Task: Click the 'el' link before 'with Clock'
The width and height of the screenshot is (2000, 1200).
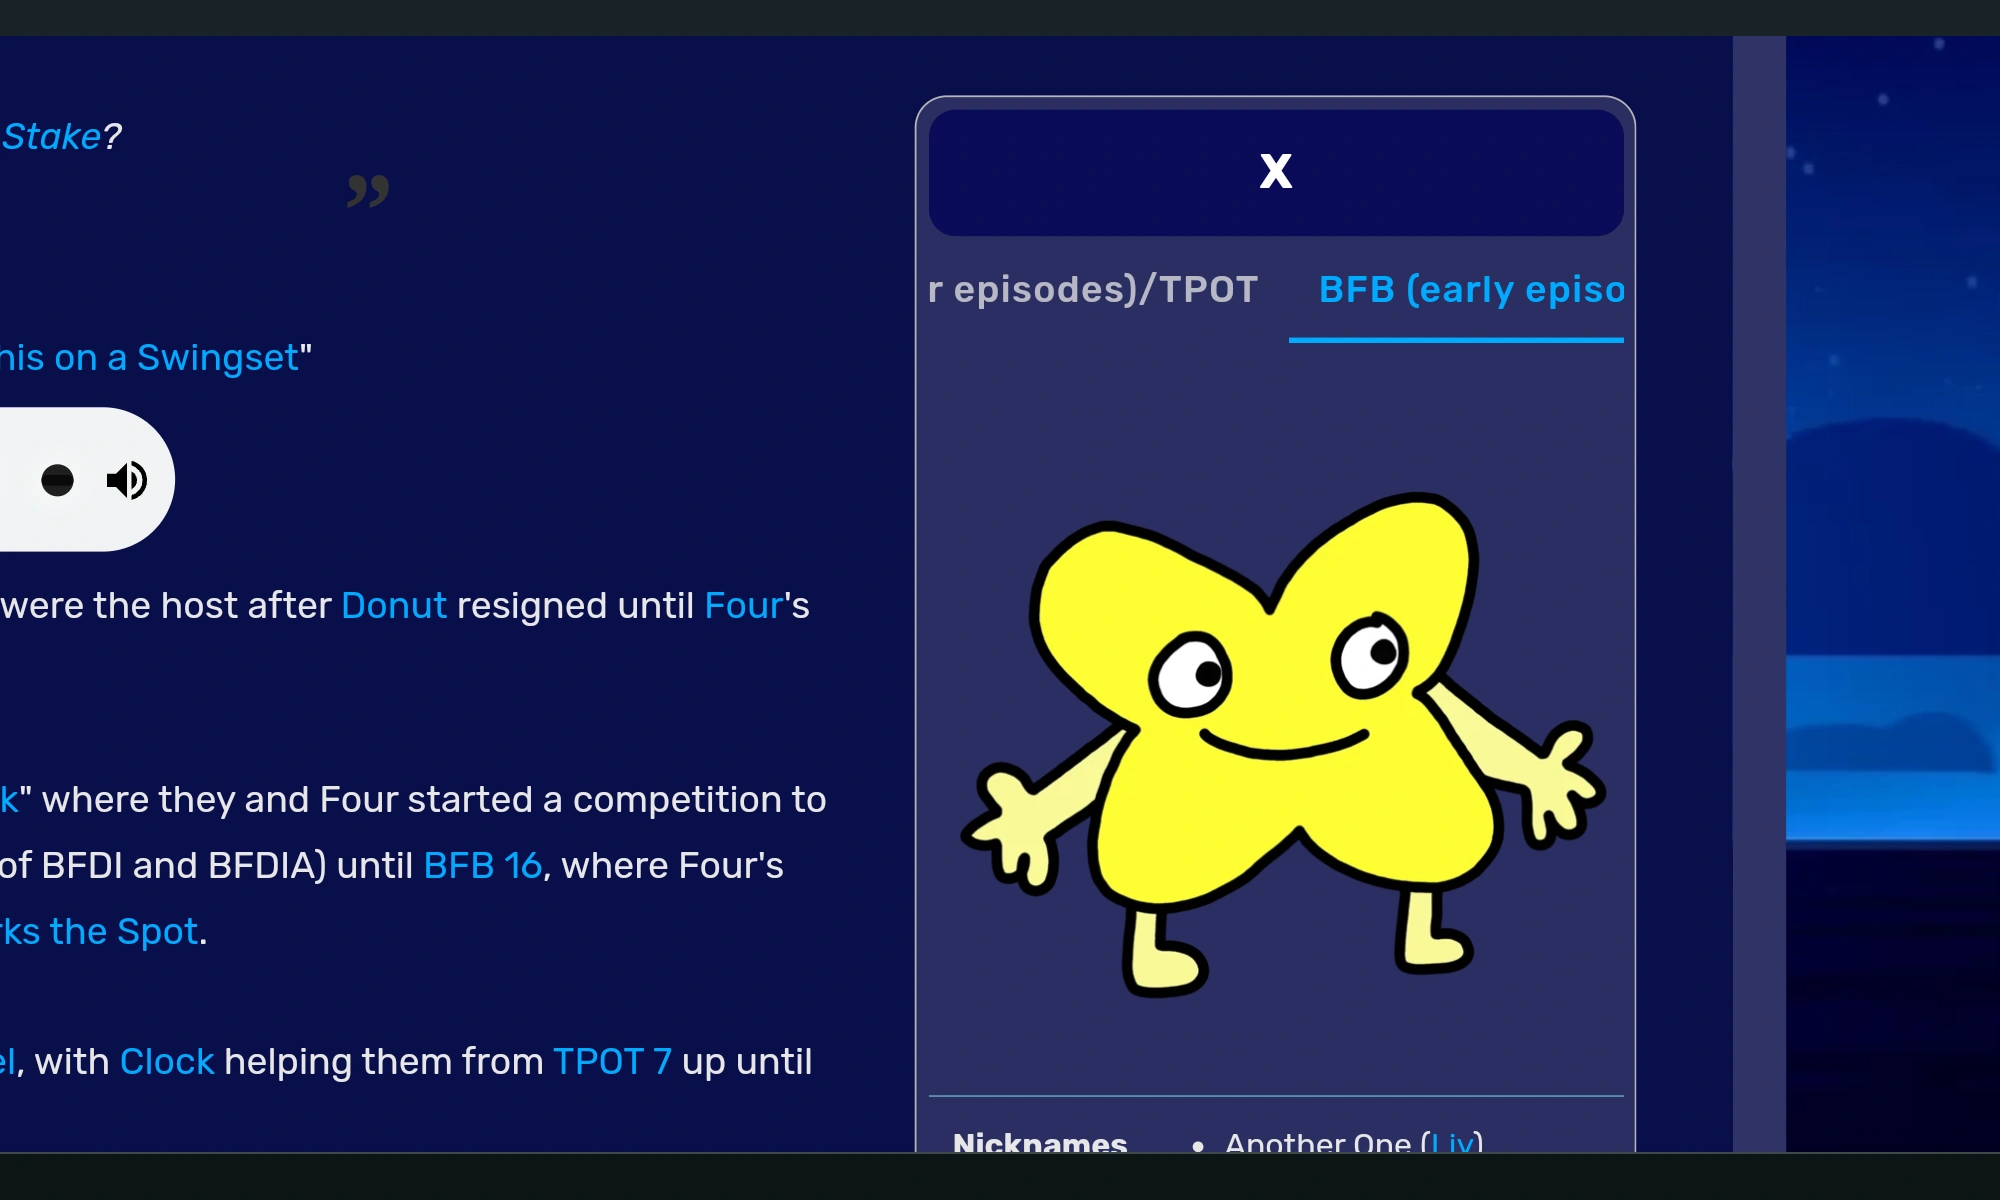Action: [x=7, y=1062]
